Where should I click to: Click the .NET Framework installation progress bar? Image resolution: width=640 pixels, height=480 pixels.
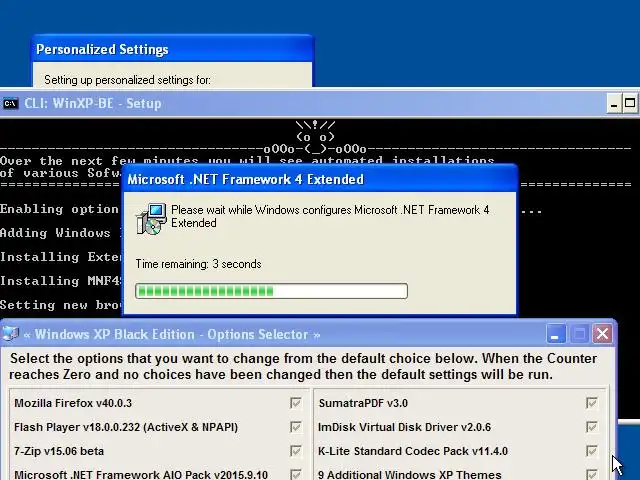(271, 291)
